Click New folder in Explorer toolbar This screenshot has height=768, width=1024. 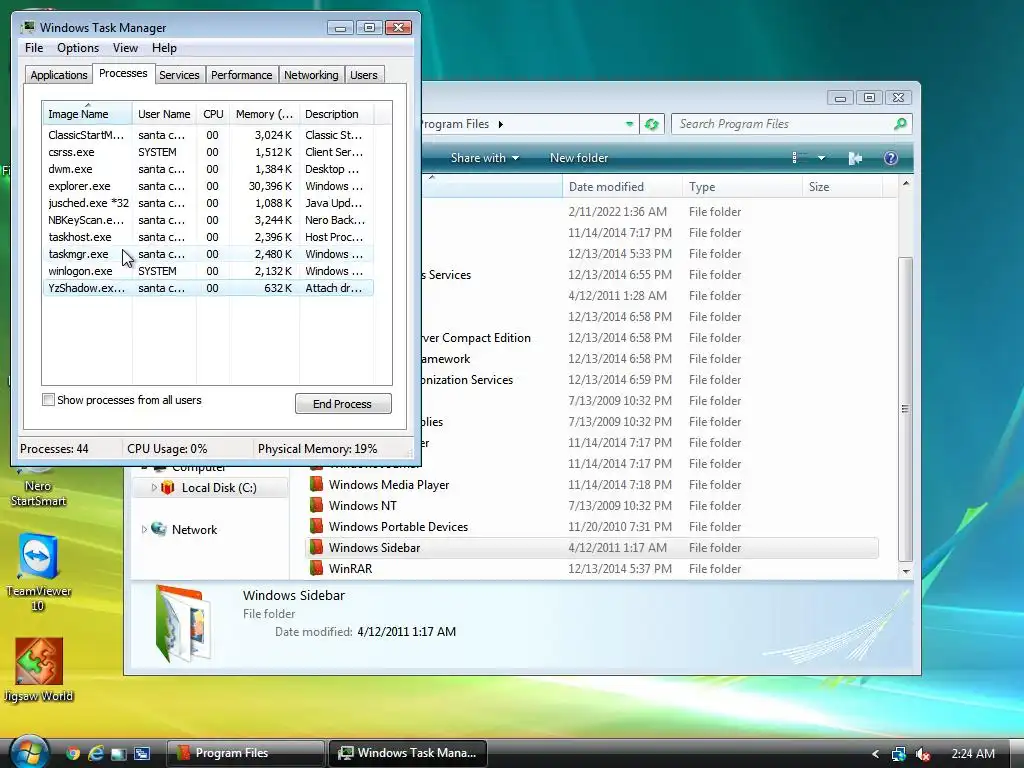tap(579, 158)
